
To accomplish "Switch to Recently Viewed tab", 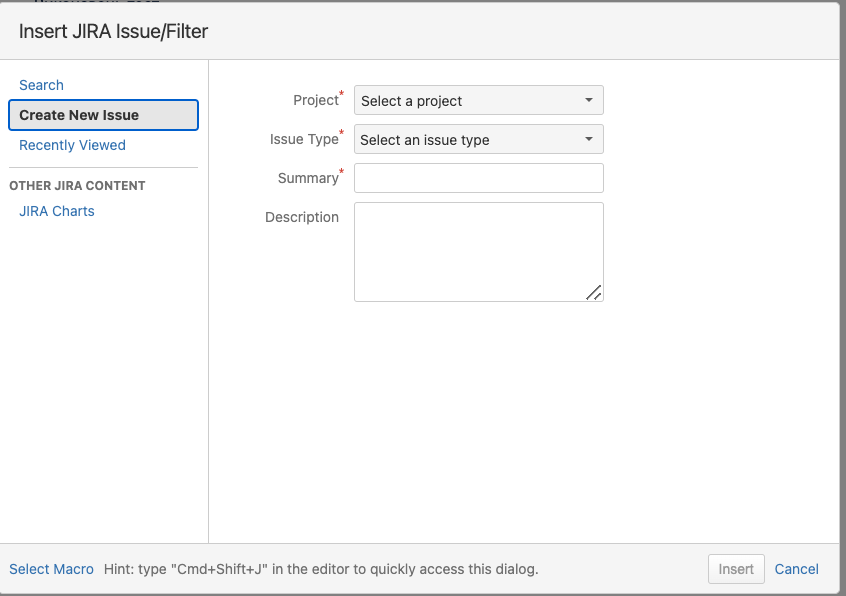I will (x=72, y=145).
